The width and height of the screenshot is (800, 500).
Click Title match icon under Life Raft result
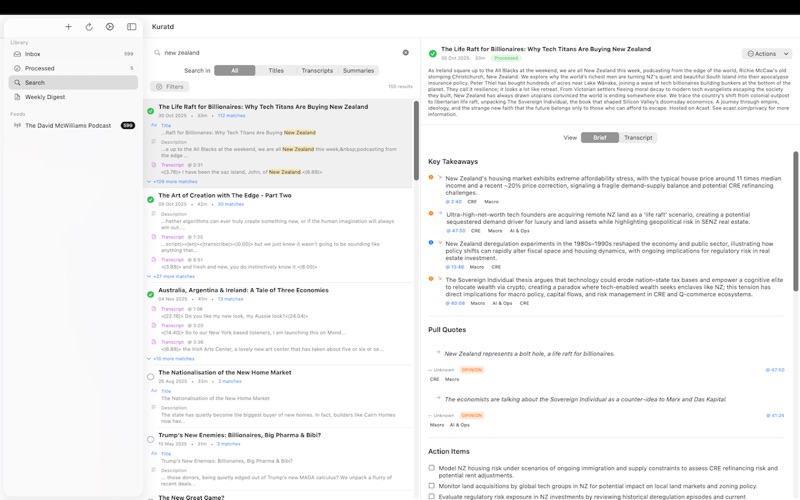tap(154, 125)
